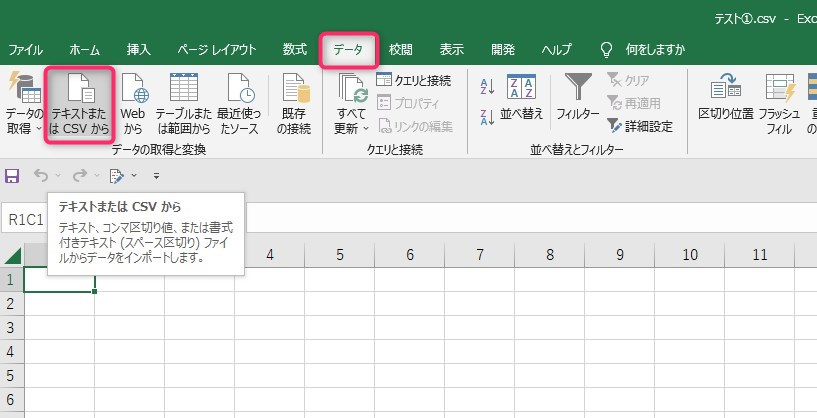Click the Web から icon
The width and height of the screenshot is (817, 418).
(x=133, y=104)
